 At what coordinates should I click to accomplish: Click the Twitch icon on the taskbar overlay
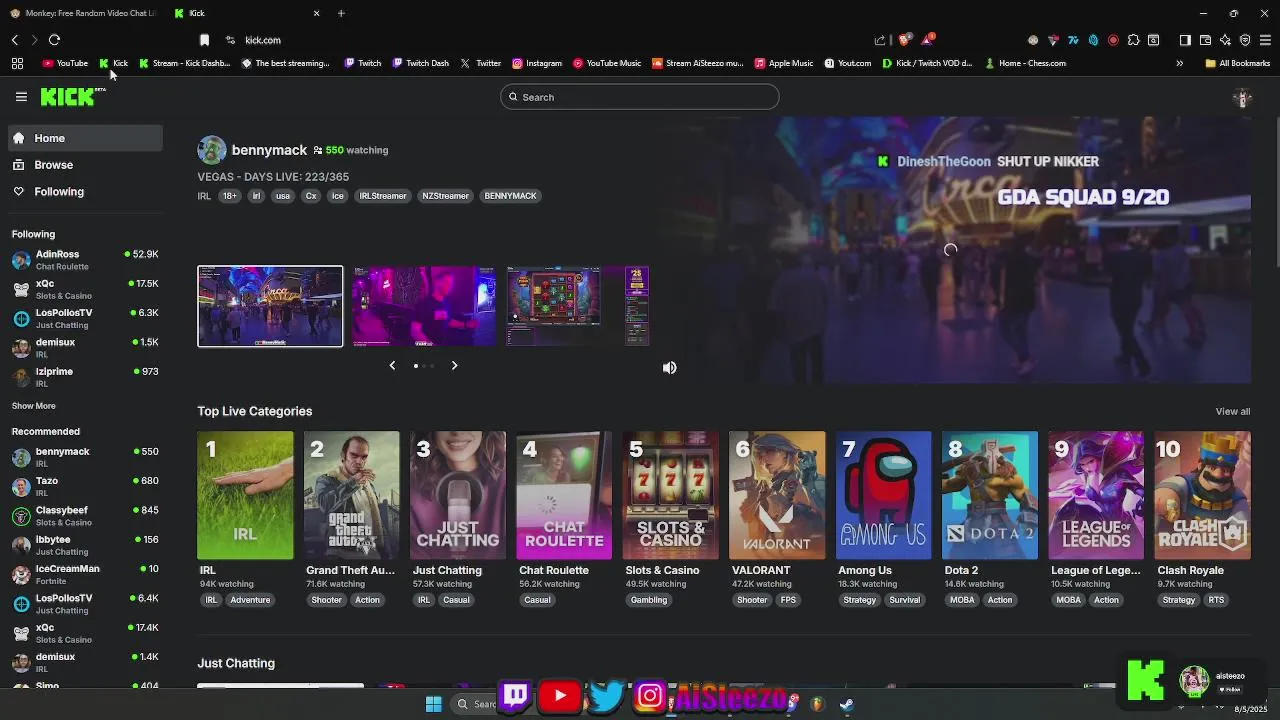coord(516,695)
